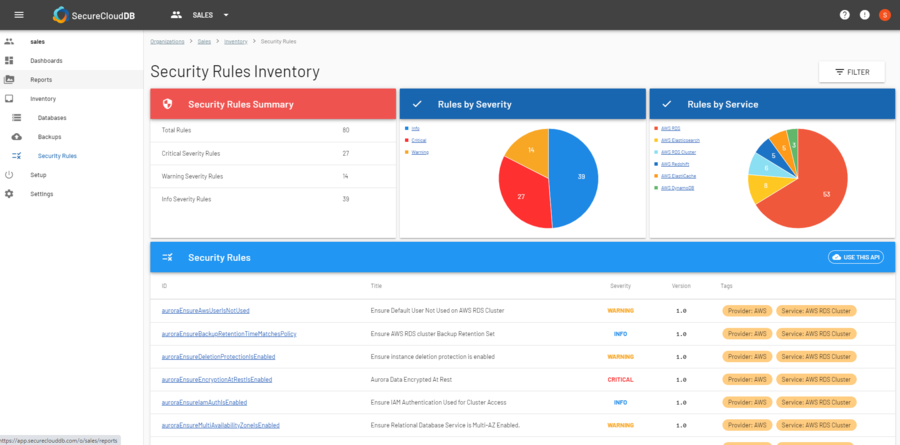Viewport: 900px width, 445px height.
Task: Click the alert notification icon in header
Action: (x=865, y=15)
